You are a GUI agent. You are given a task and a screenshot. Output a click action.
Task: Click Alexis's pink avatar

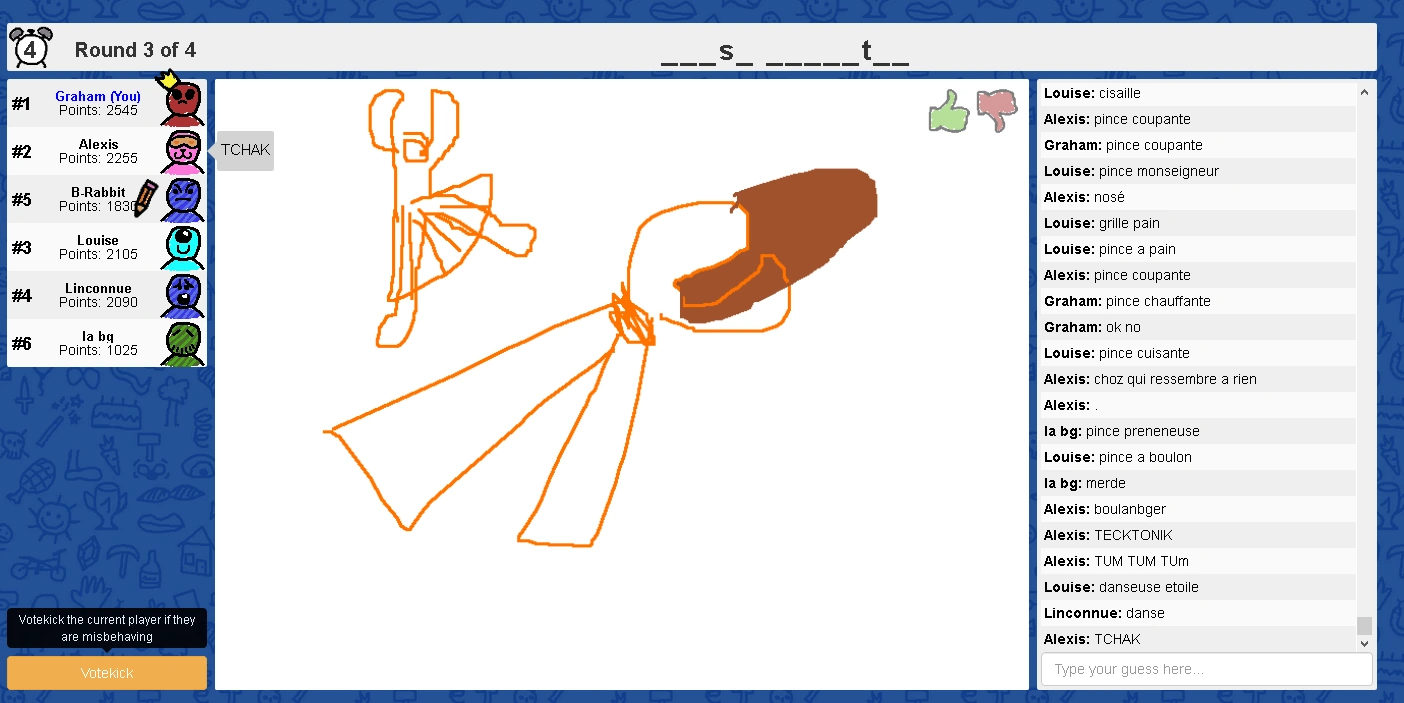[x=183, y=152]
